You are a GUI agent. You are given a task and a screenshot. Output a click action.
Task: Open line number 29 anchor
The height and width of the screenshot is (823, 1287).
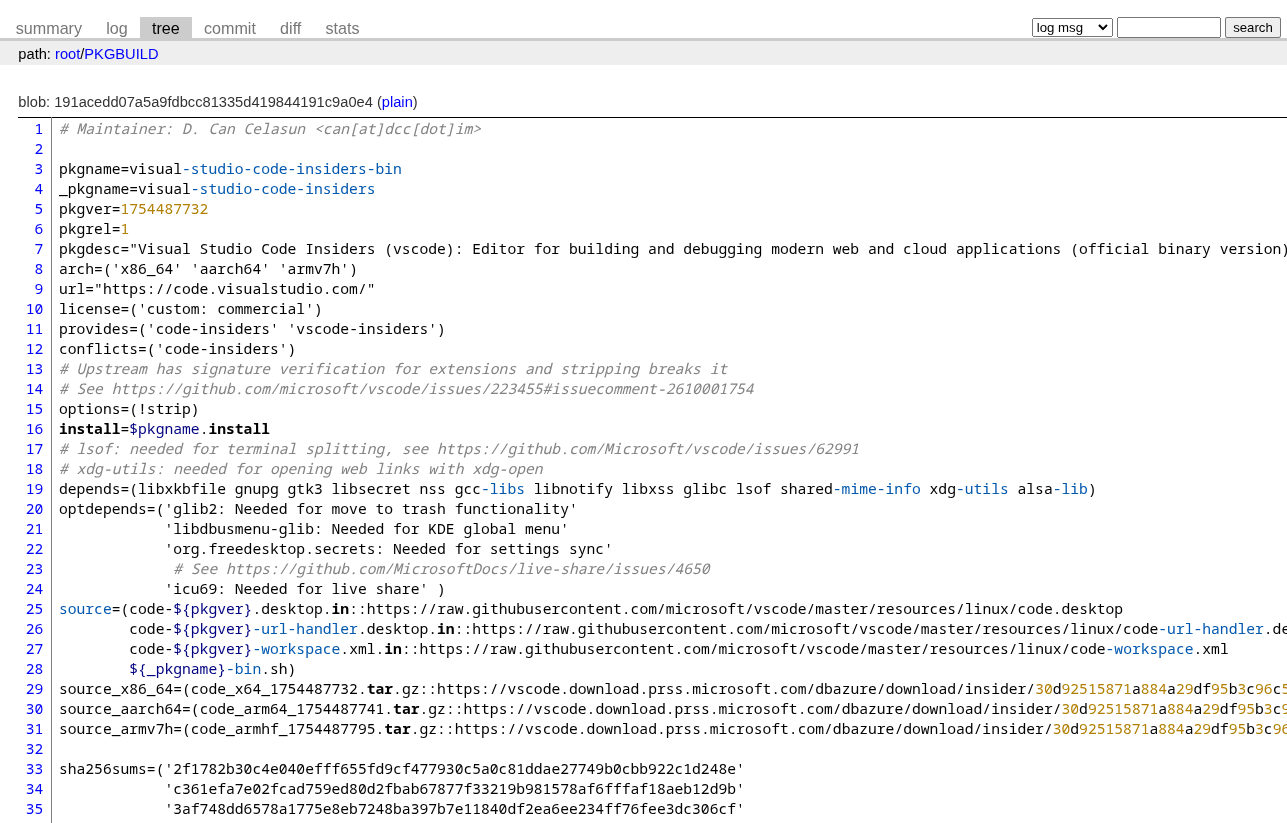(35, 689)
